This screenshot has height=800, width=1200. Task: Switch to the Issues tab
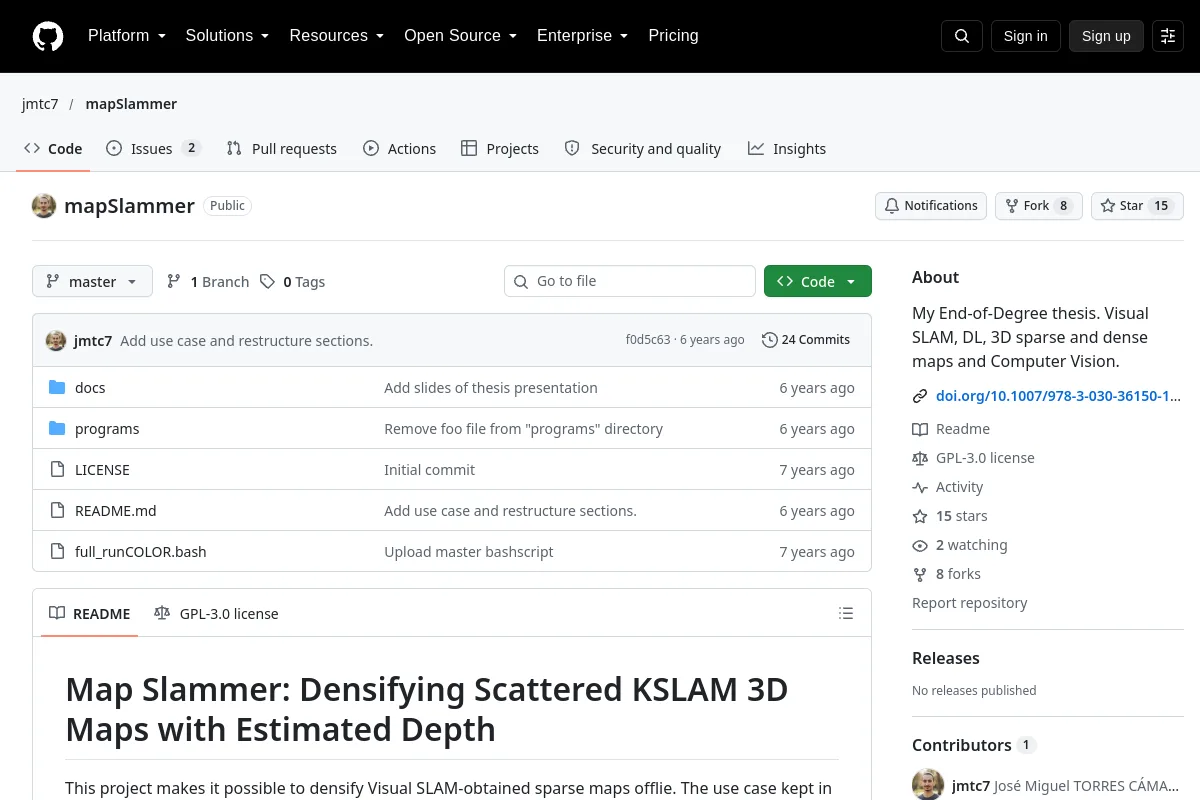pos(154,149)
